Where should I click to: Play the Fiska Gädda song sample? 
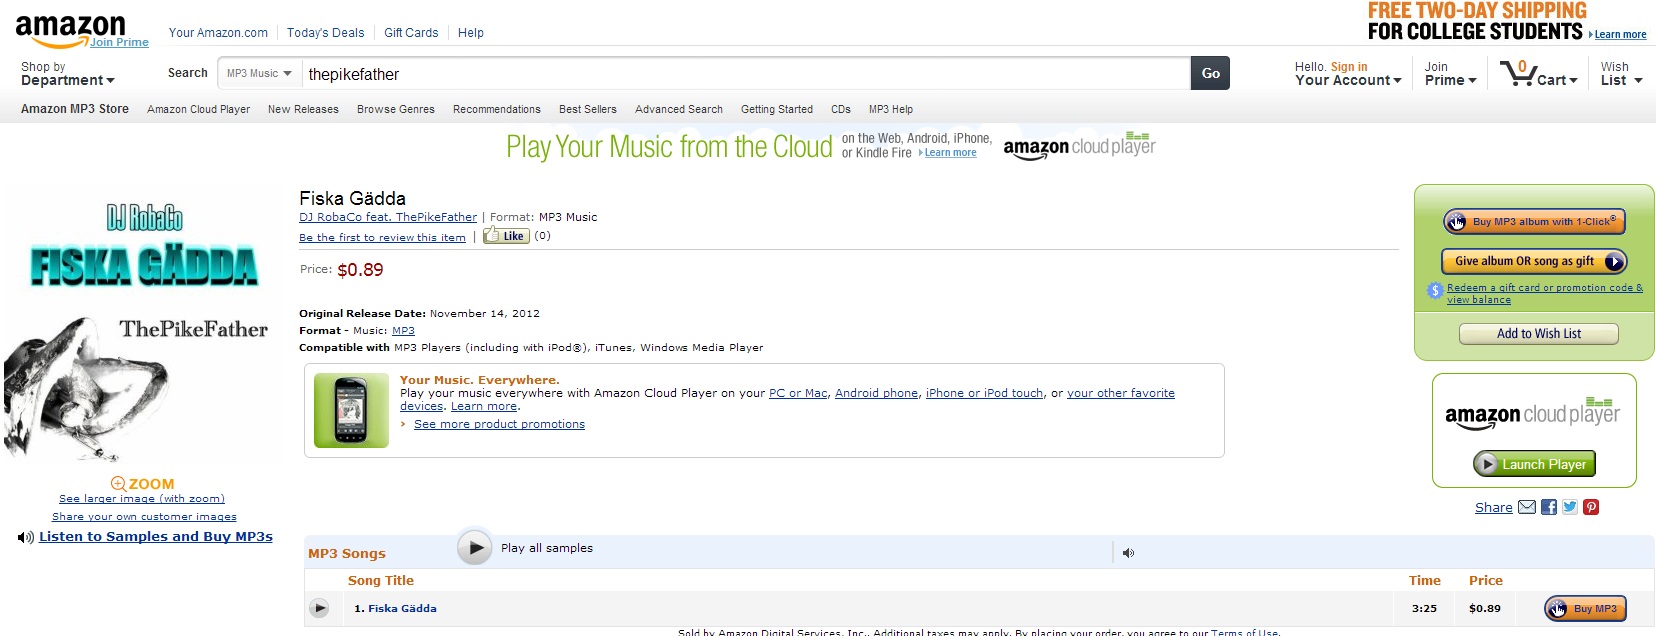coord(319,608)
